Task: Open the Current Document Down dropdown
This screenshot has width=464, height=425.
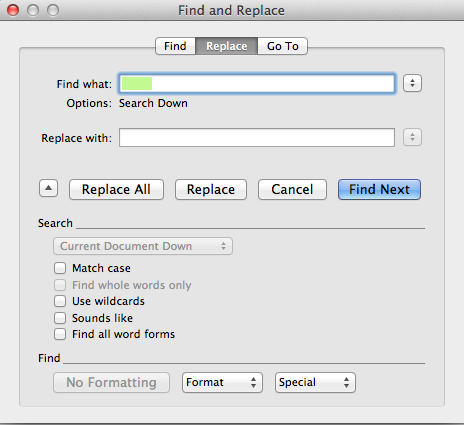Action: (143, 246)
